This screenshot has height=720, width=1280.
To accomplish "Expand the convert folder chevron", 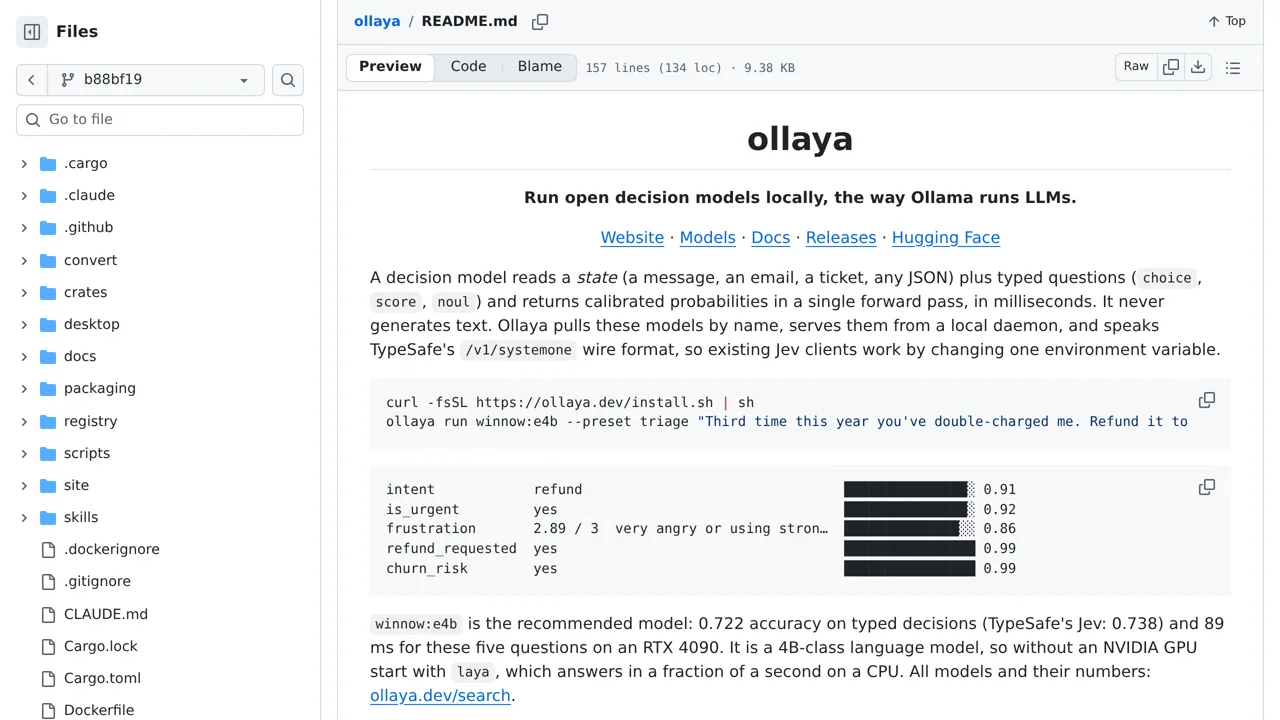I will pyautogui.click(x=24, y=260).
